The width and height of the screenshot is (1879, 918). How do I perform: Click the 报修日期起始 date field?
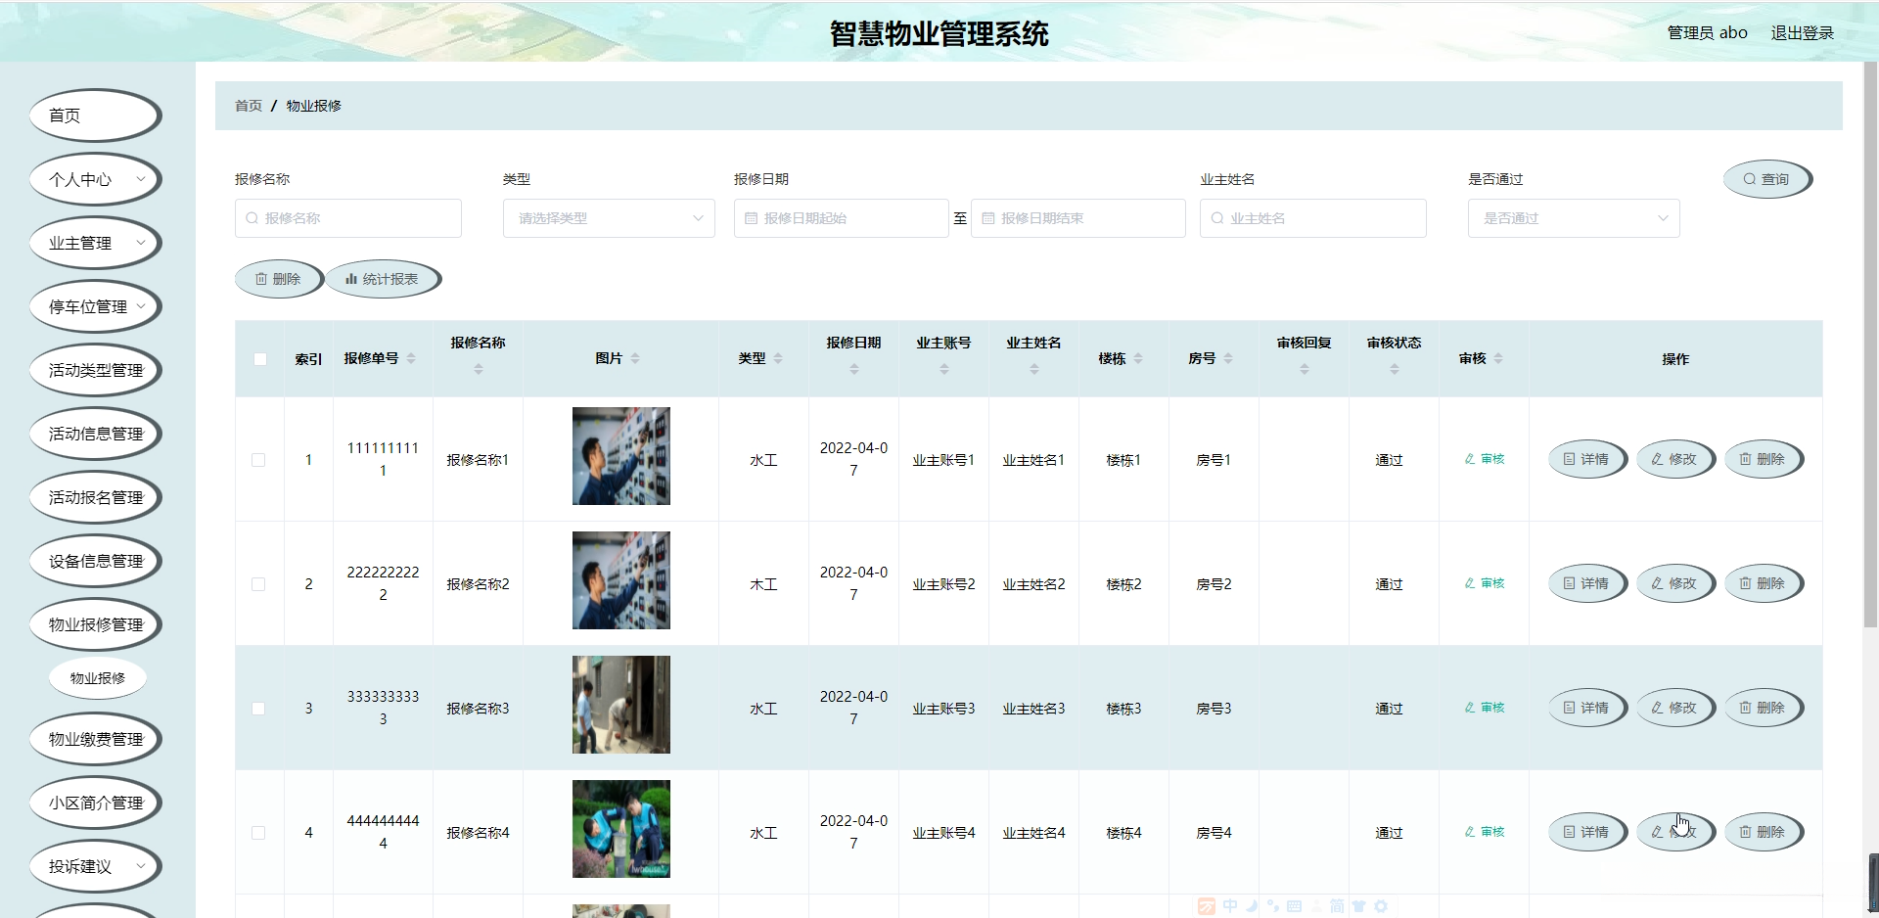[841, 218]
